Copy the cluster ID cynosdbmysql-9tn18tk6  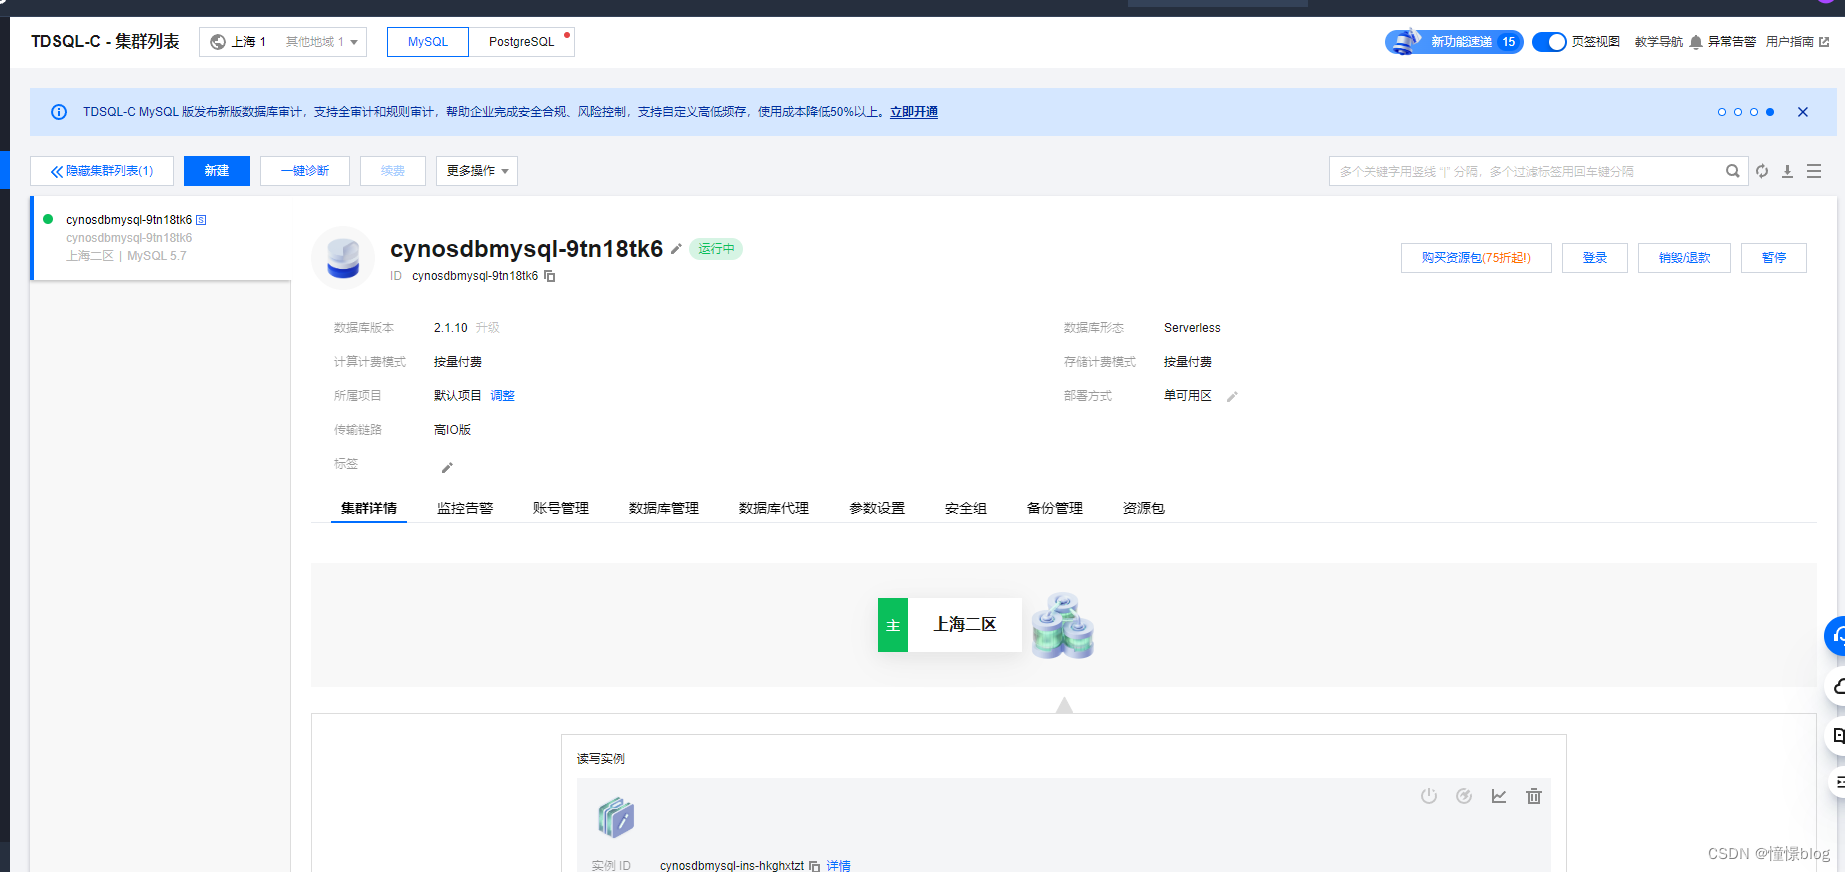coord(549,276)
